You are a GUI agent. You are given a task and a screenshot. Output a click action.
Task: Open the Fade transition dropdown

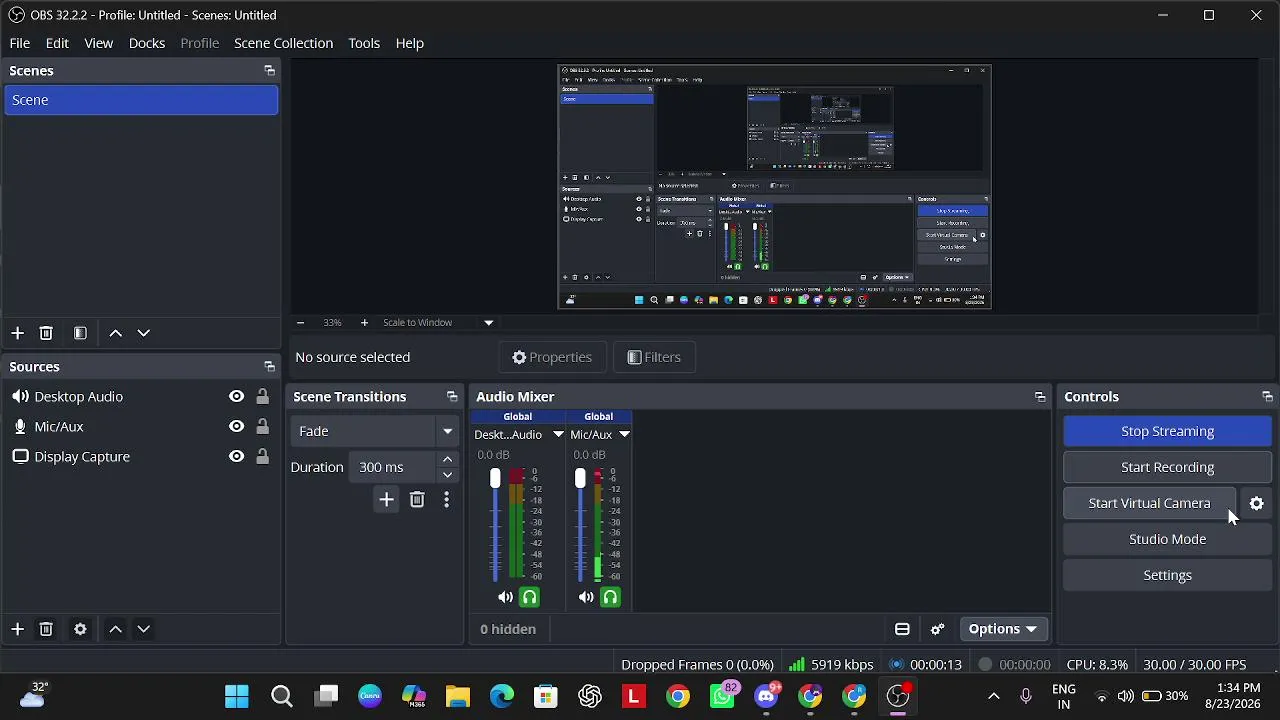tap(374, 431)
